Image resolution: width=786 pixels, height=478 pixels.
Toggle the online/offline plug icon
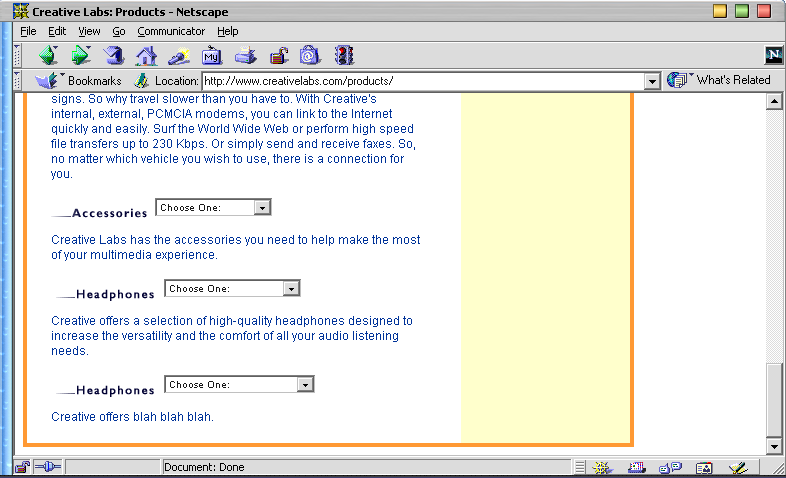click(48, 467)
